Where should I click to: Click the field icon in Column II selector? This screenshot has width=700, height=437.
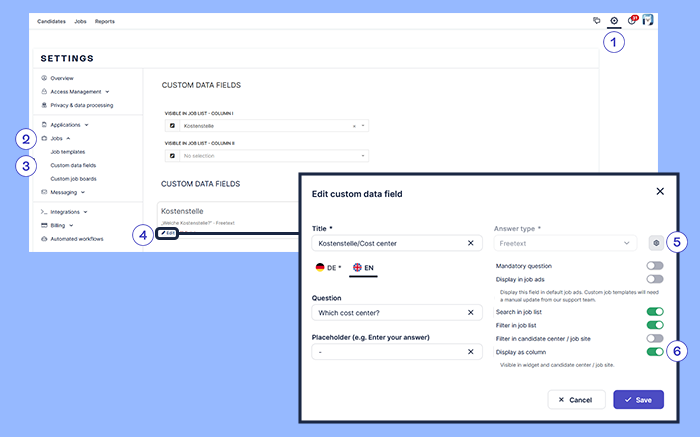(172, 156)
